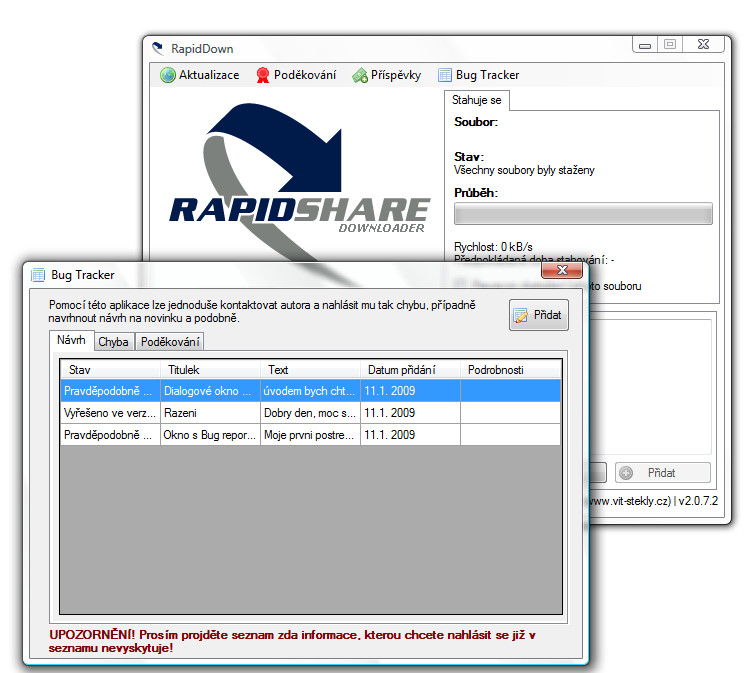Open Bug Tracker from RapidDown toolbar
The width and height of the screenshot is (752, 673).
[x=479, y=75]
